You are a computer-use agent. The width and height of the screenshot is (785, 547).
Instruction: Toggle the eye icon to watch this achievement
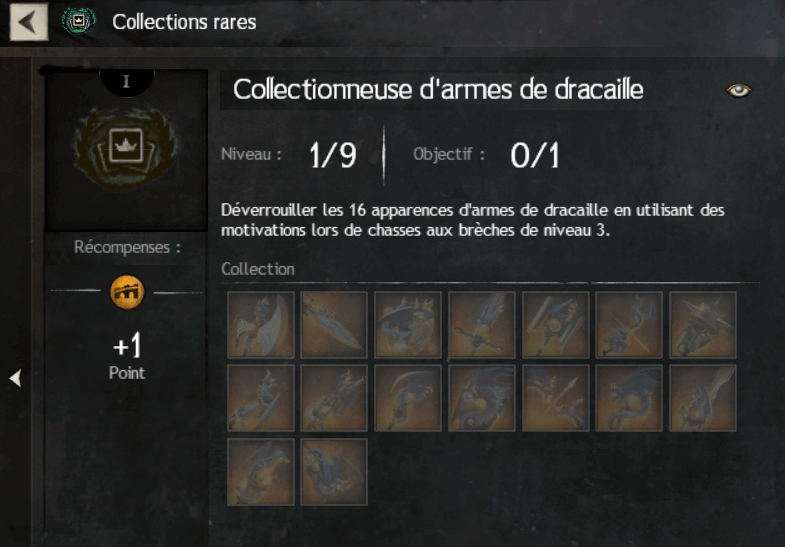tap(738, 91)
